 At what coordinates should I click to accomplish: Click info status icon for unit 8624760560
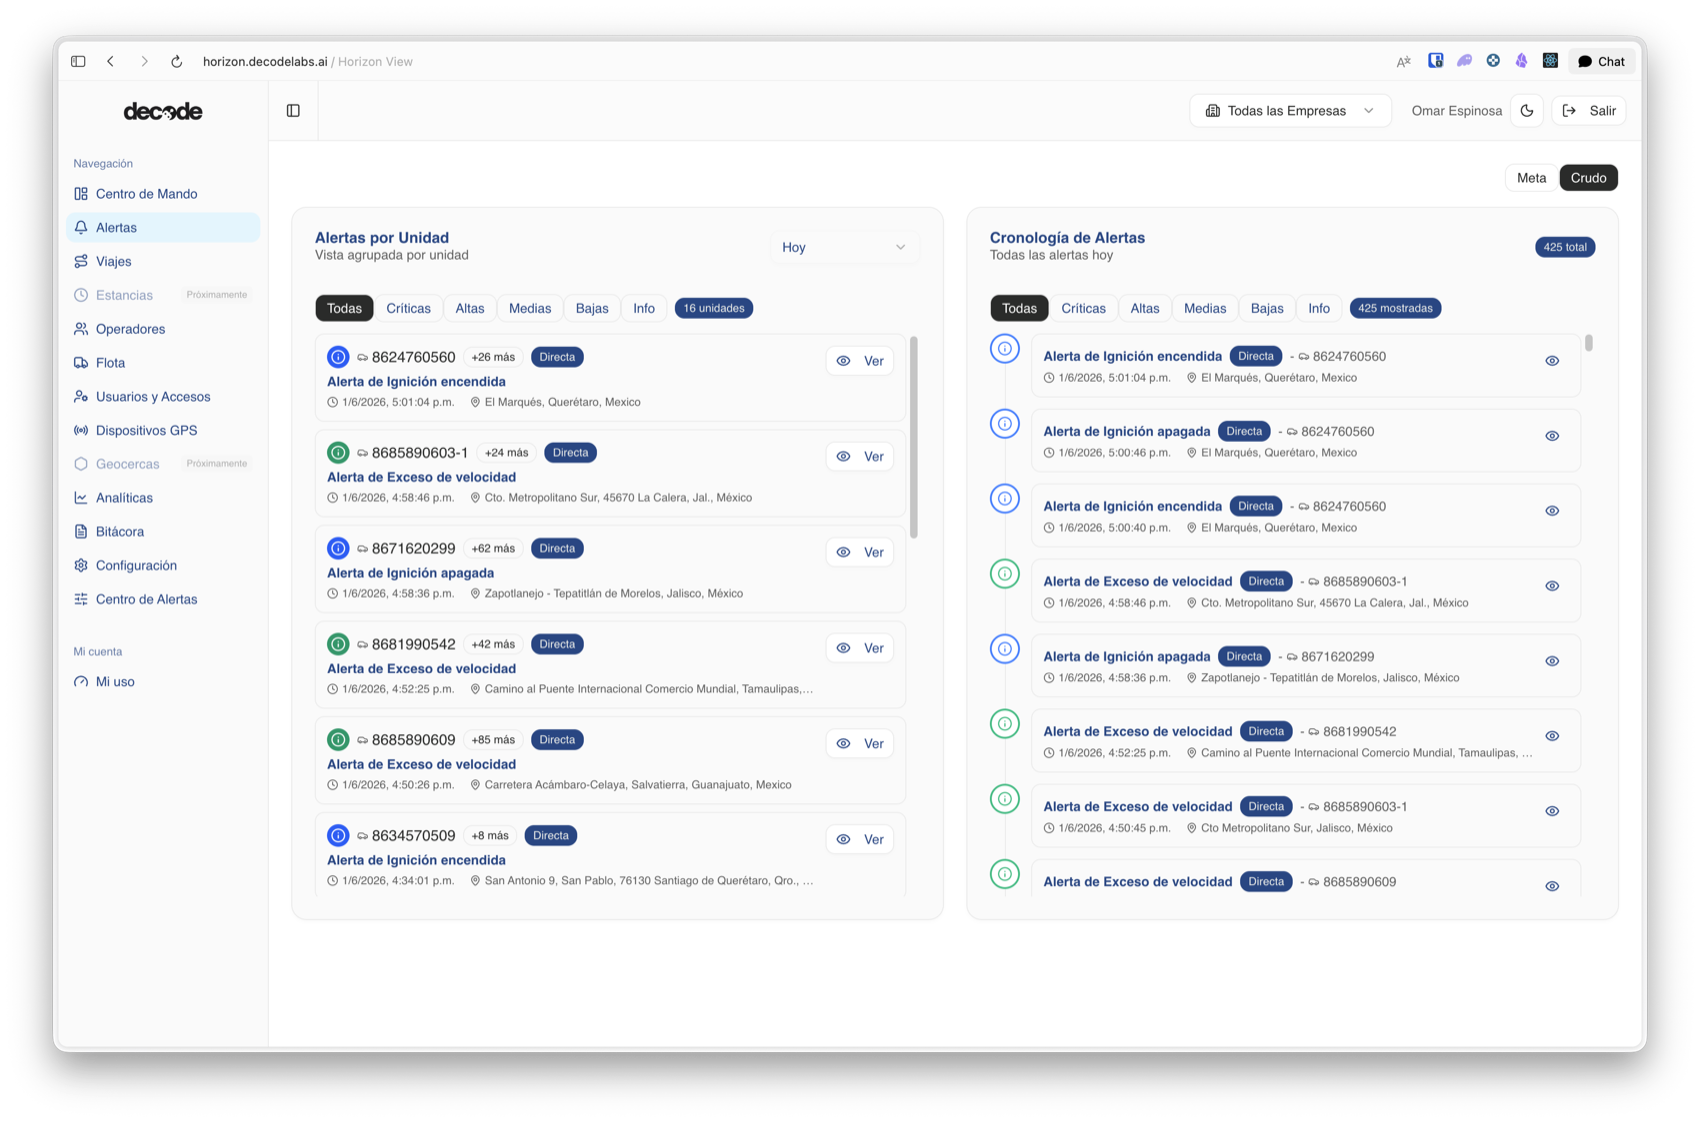(x=338, y=357)
